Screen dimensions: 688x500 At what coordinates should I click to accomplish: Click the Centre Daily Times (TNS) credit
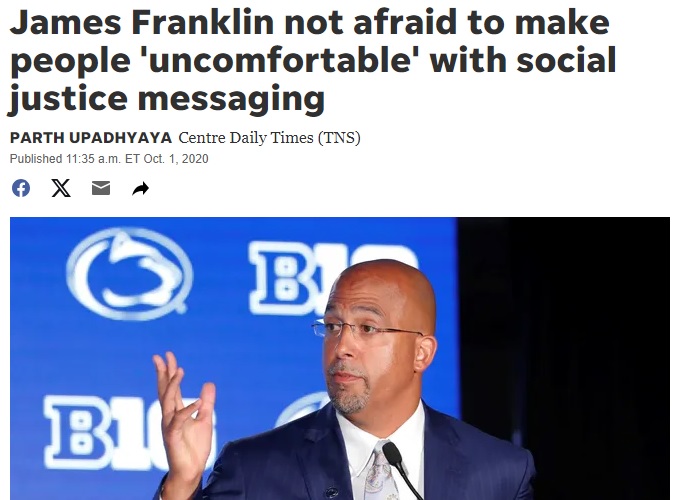269,138
